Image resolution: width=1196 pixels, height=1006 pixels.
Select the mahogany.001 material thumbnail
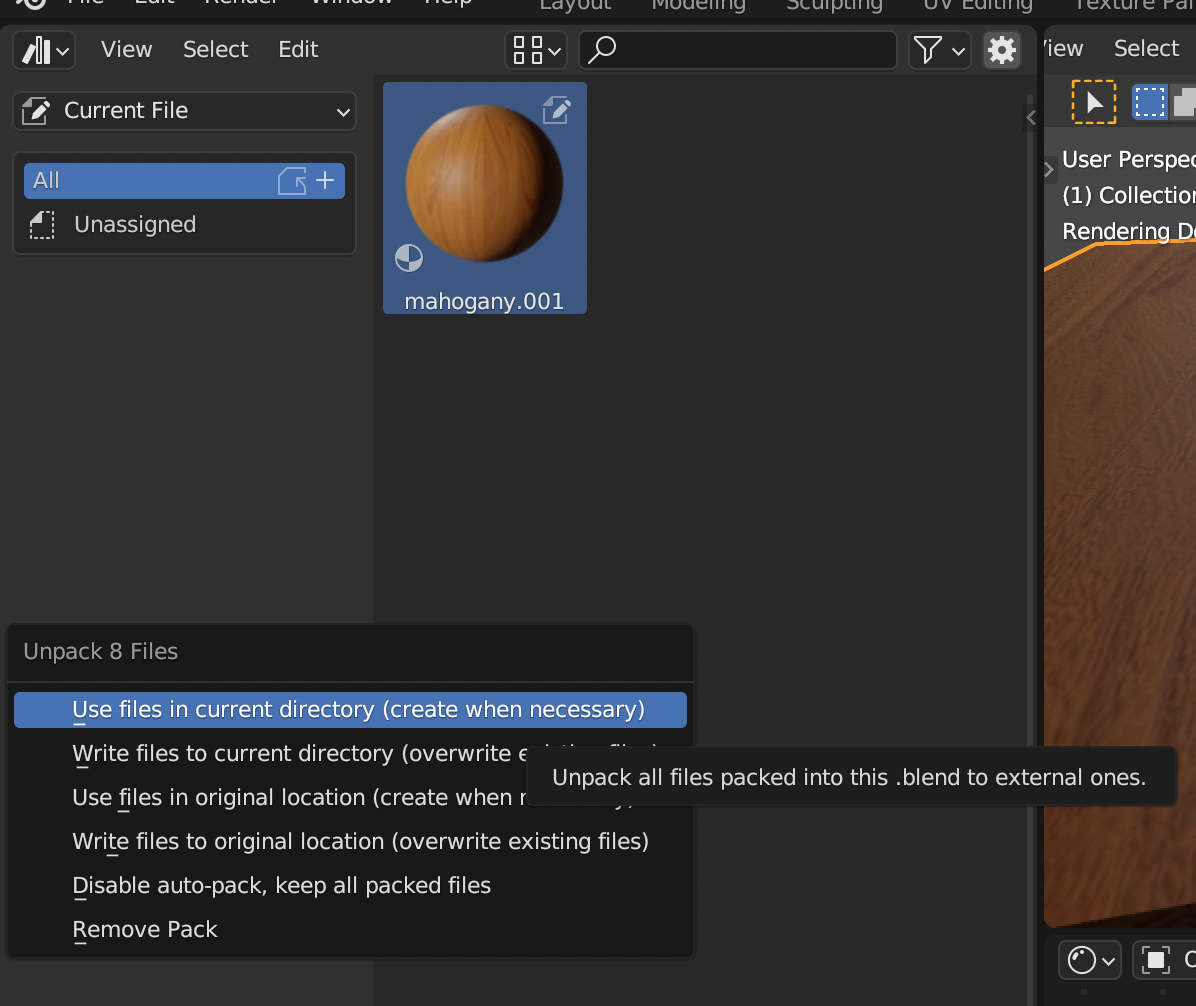click(x=484, y=190)
